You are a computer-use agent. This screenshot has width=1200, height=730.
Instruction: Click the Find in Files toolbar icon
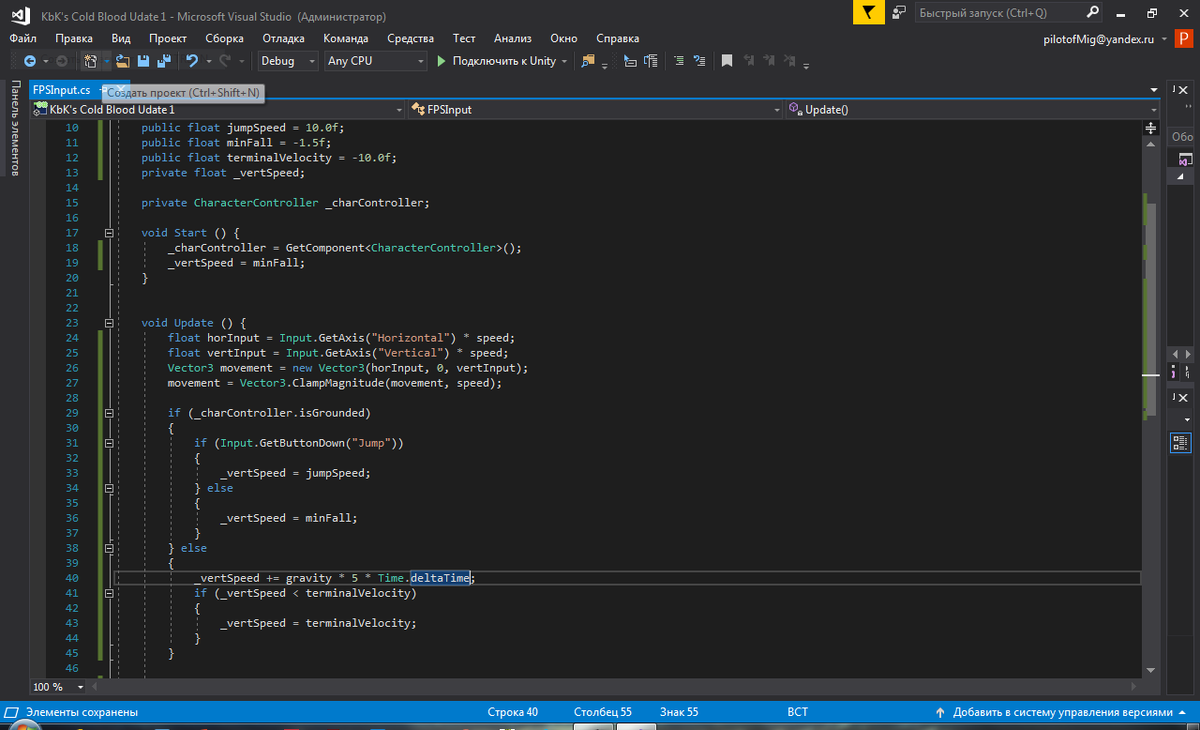(588, 61)
